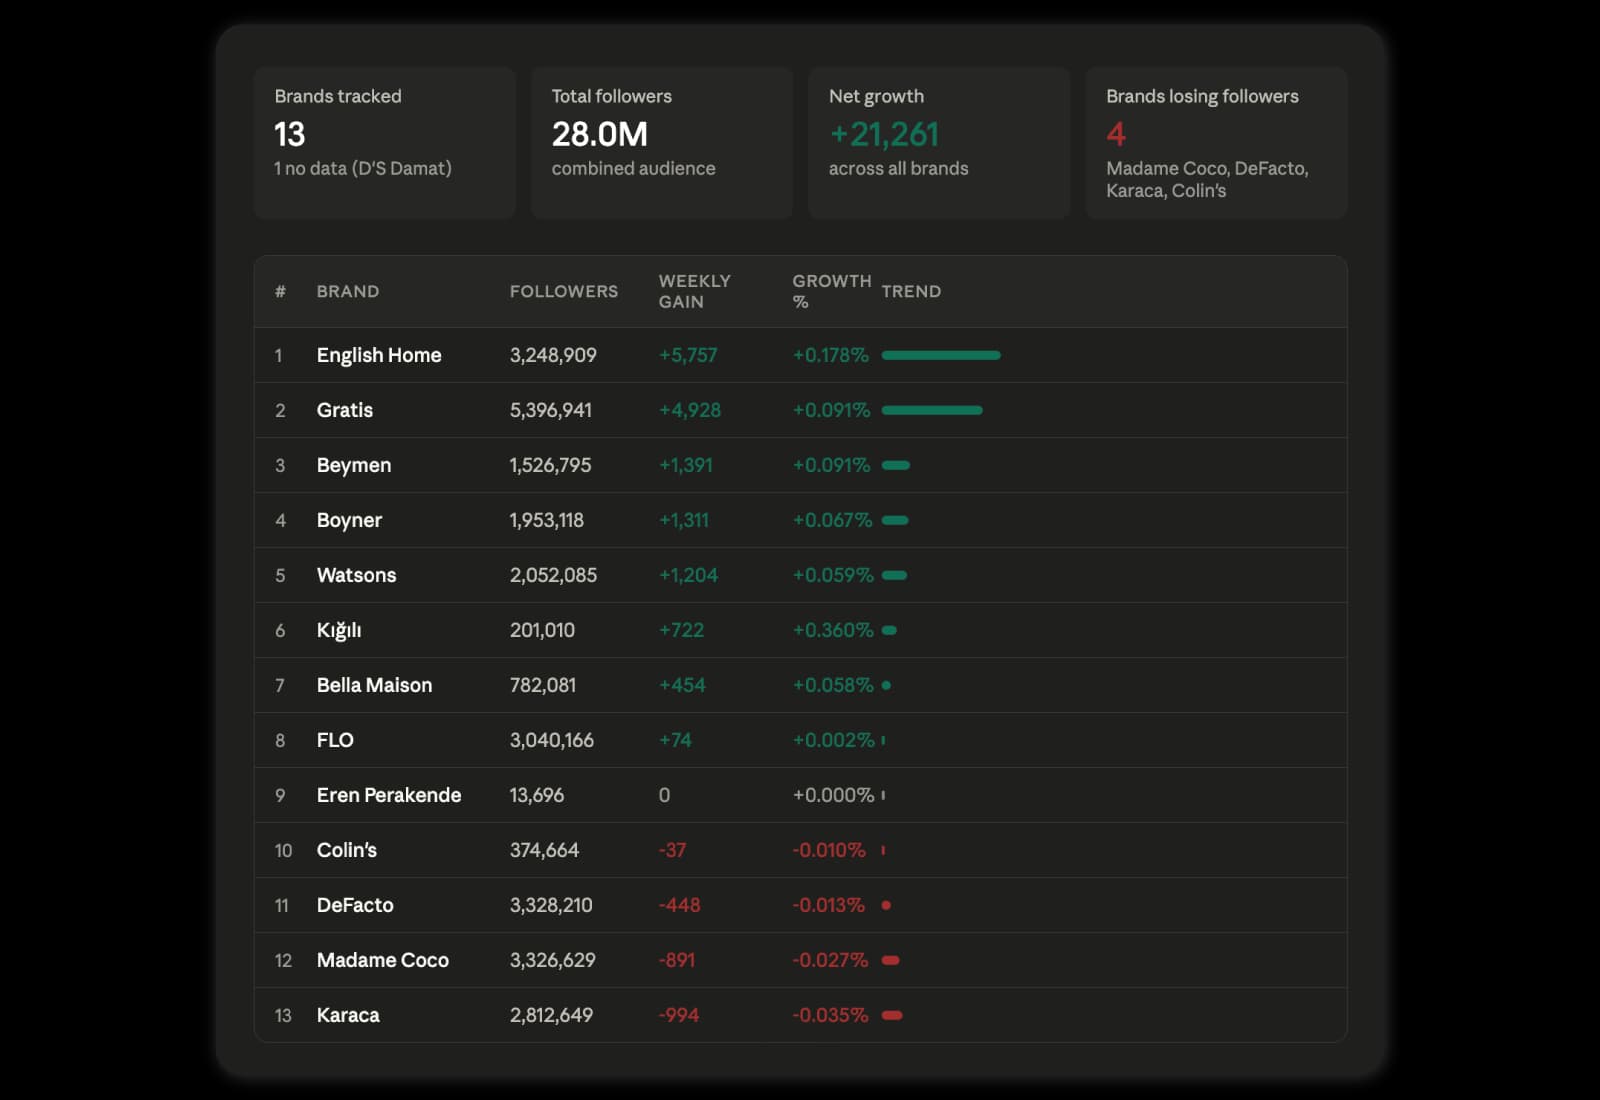1600x1100 pixels.
Task: Click the Kığılı brand name
Action: tap(339, 630)
